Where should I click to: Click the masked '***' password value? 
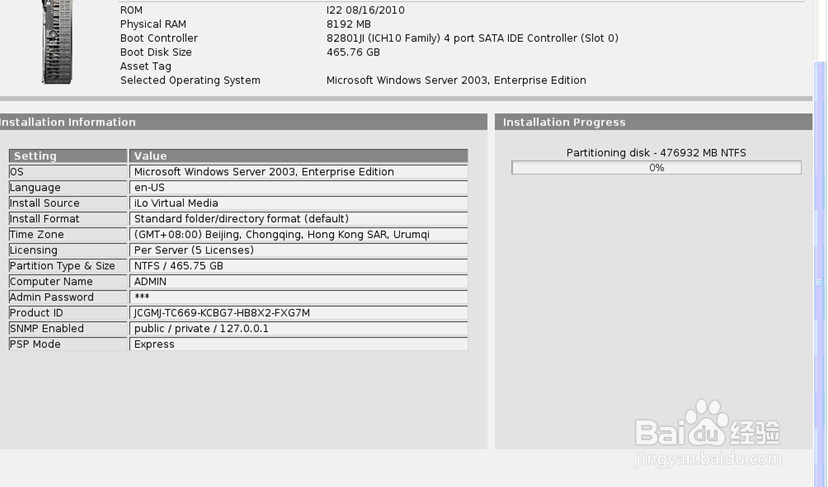(142, 296)
